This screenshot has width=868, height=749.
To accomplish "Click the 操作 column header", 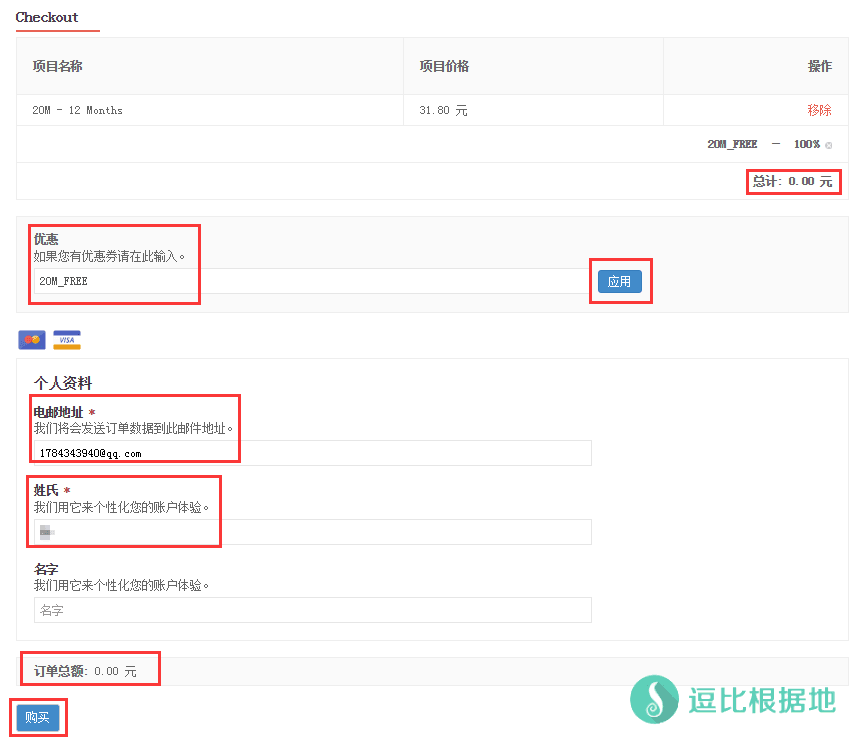I will tap(819, 66).
